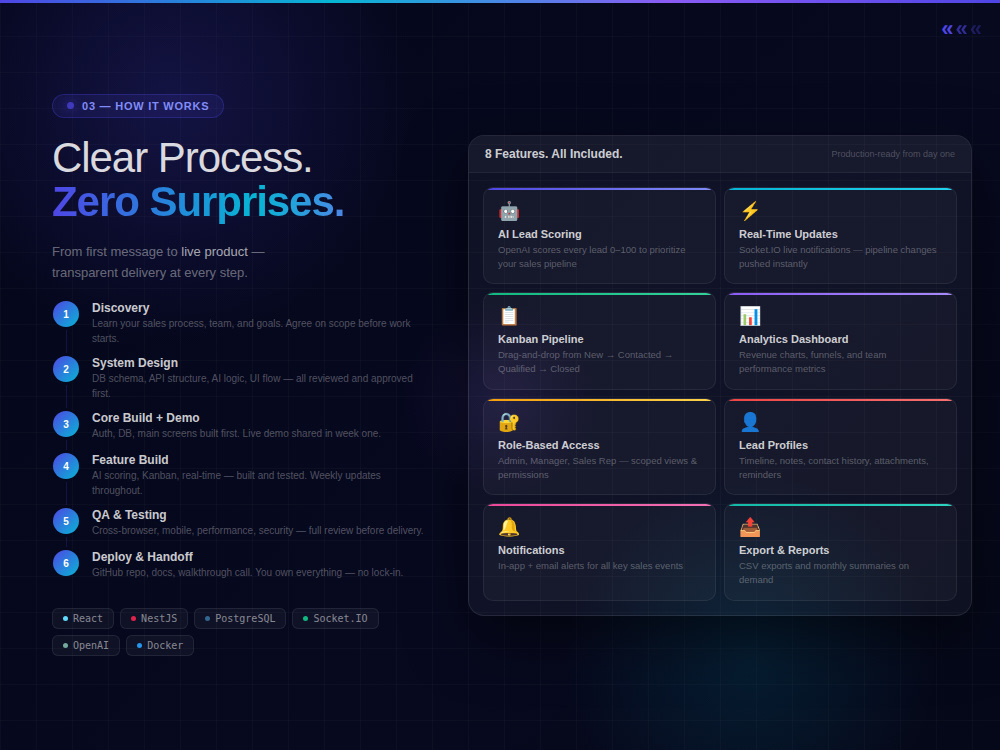The width and height of the screenshot is (1000, 750).
Task: Click the OpenAI tech tag
Action: pos(85,645)
